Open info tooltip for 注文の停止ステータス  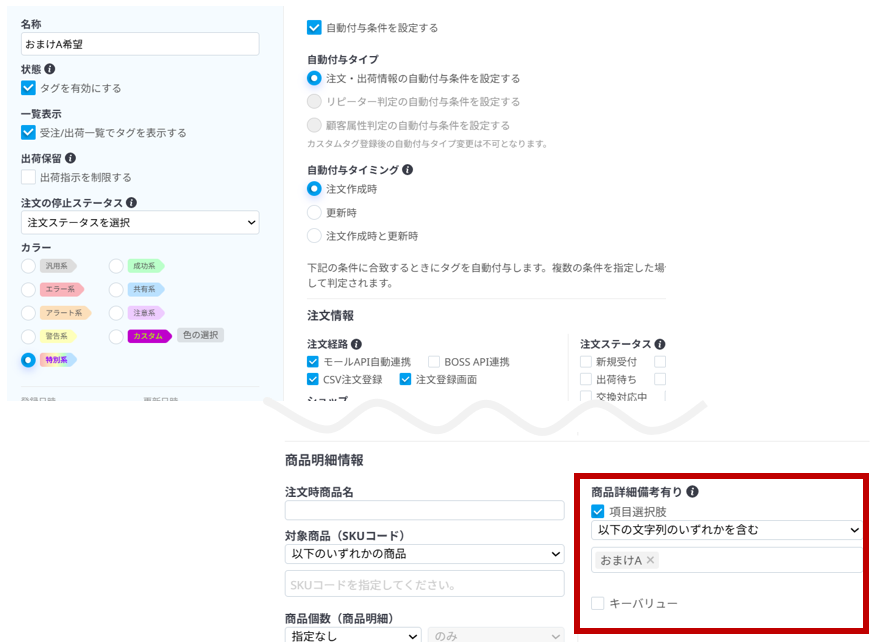click(131, 203)
